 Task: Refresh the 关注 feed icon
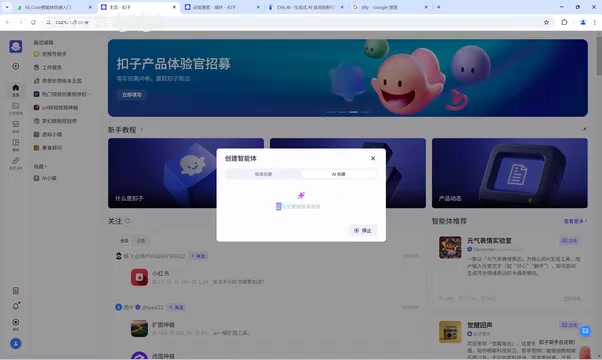128,221
